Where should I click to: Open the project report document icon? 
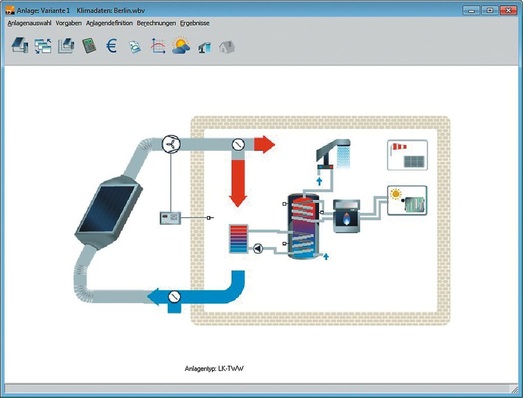(135, 47)
